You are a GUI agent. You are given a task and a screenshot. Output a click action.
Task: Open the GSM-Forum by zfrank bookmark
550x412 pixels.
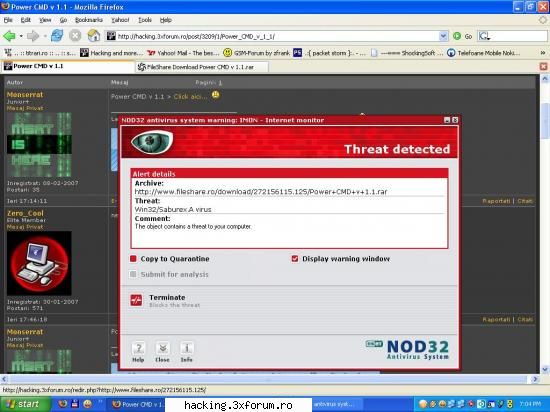tap(256, 53)
